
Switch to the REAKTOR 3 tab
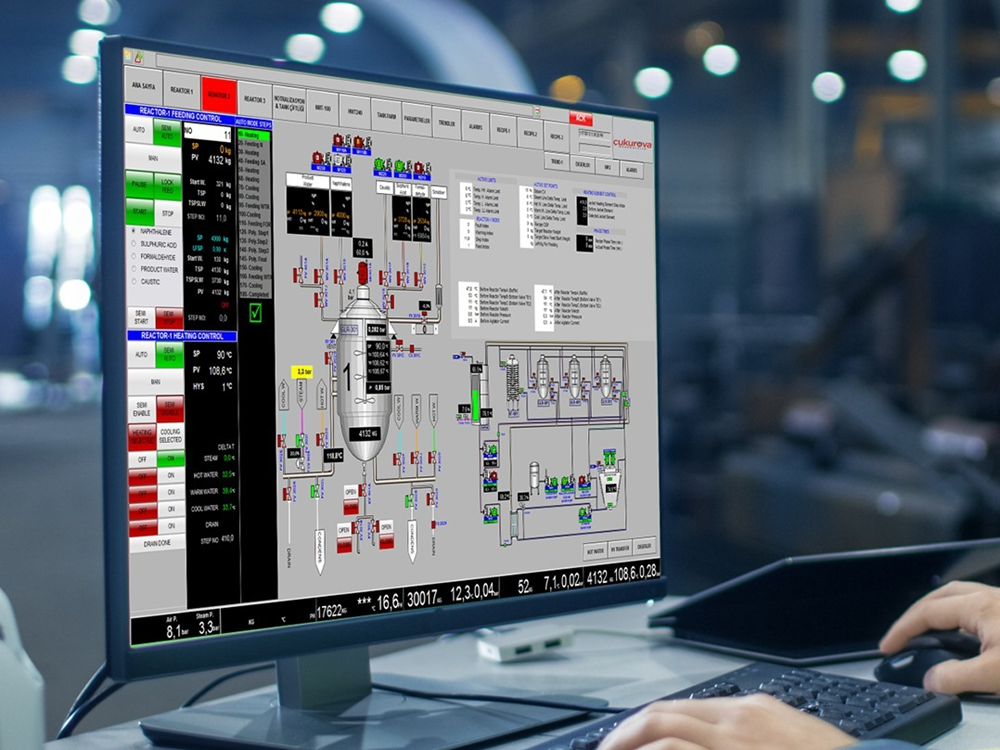tap(254, 100)
